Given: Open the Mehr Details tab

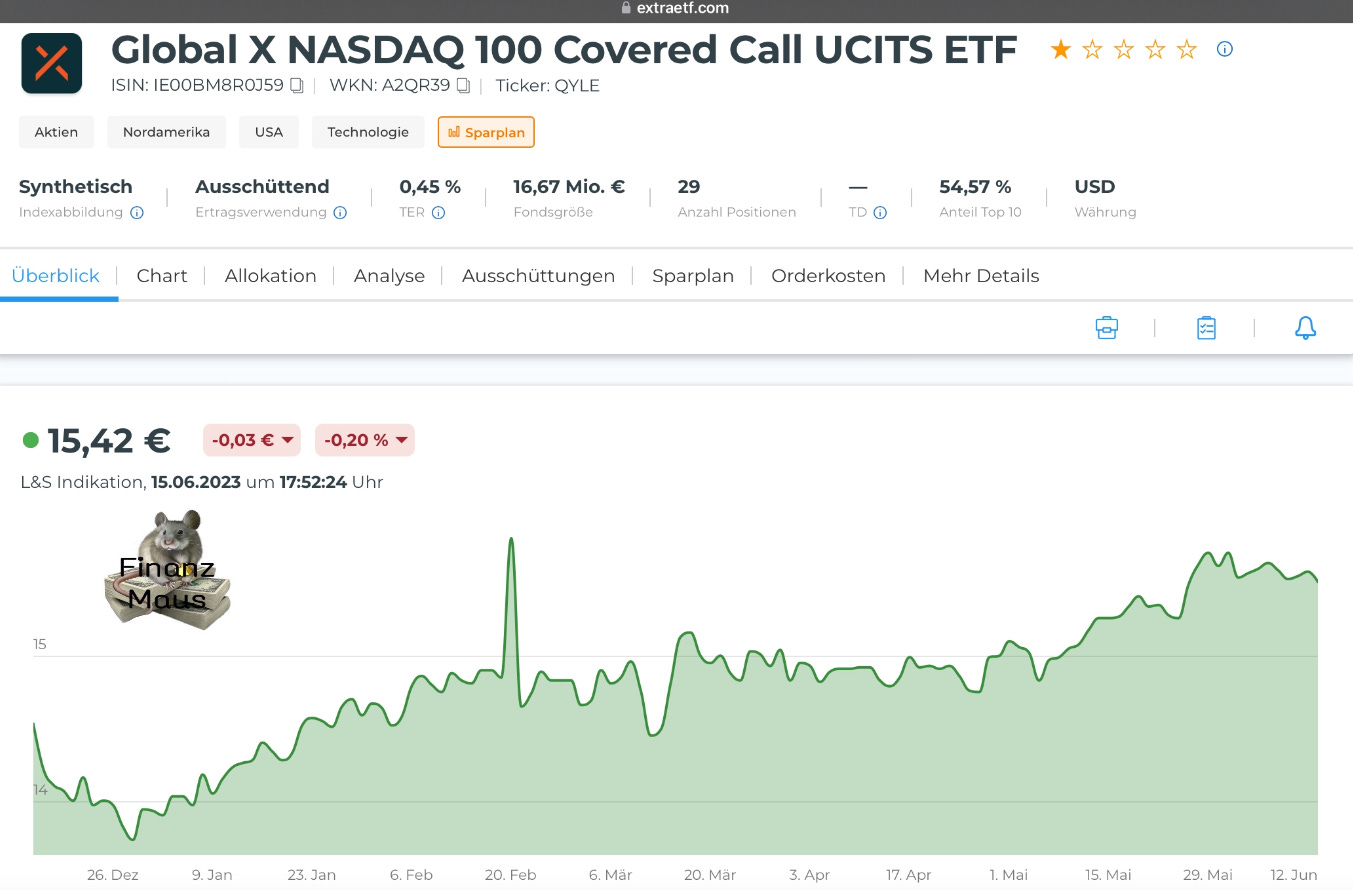Looking at the screenshot, I should 981,276.
